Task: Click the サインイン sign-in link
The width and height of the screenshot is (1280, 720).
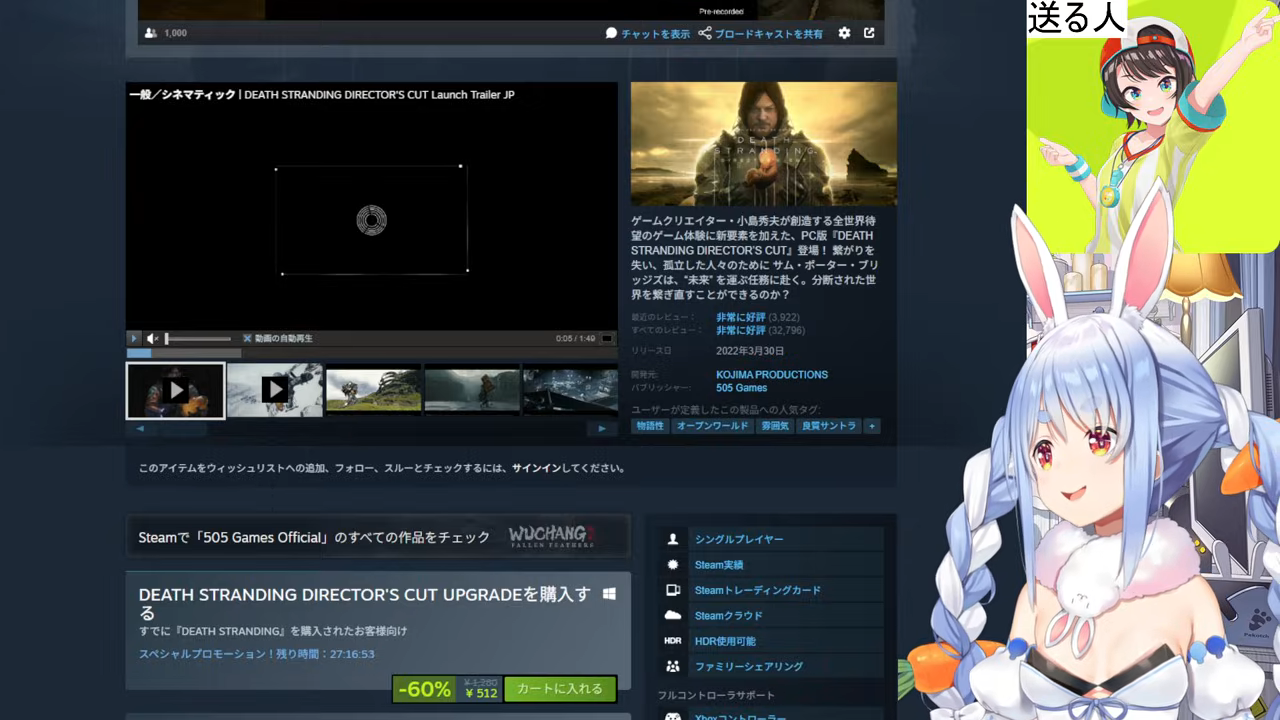Action: (537, 468)
